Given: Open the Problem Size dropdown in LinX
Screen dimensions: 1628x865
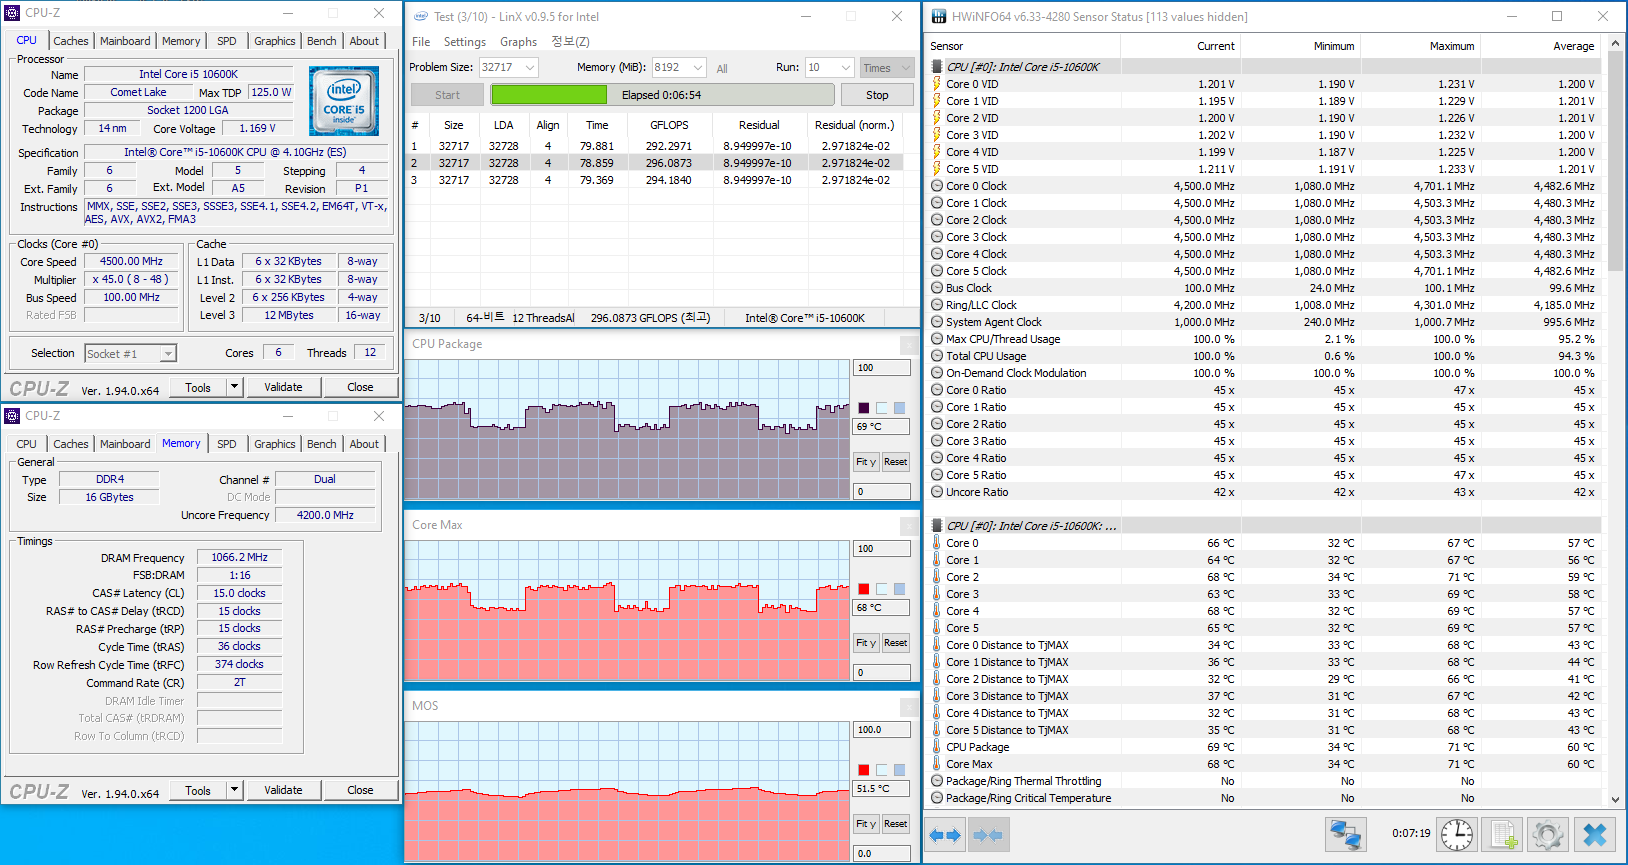Looking at the screenshot, I should pyautogui.click(x=530, y=68).
